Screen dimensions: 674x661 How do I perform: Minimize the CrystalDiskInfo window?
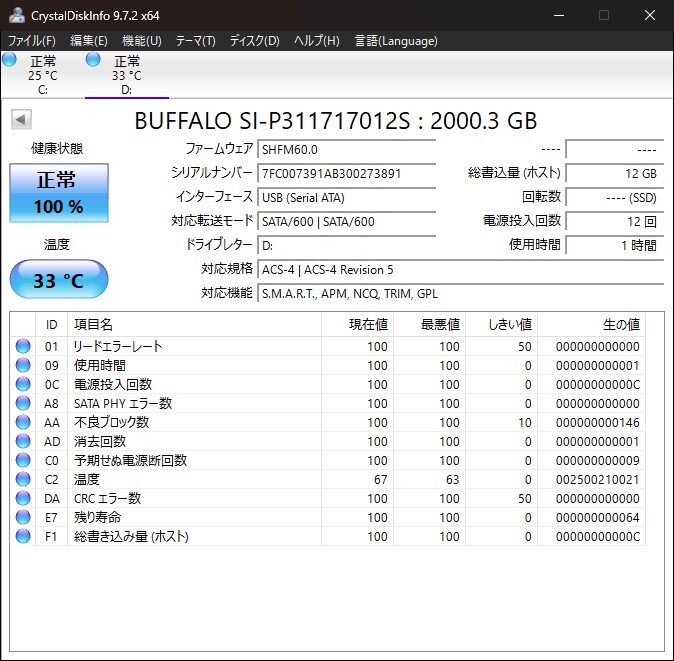click(x=559, y=15)
